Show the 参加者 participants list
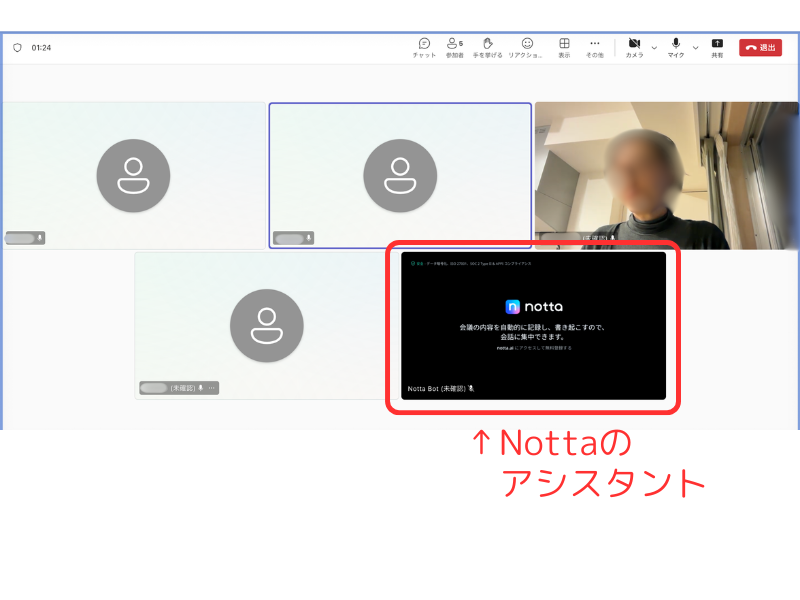800x600 pixels. coord(454,47)
